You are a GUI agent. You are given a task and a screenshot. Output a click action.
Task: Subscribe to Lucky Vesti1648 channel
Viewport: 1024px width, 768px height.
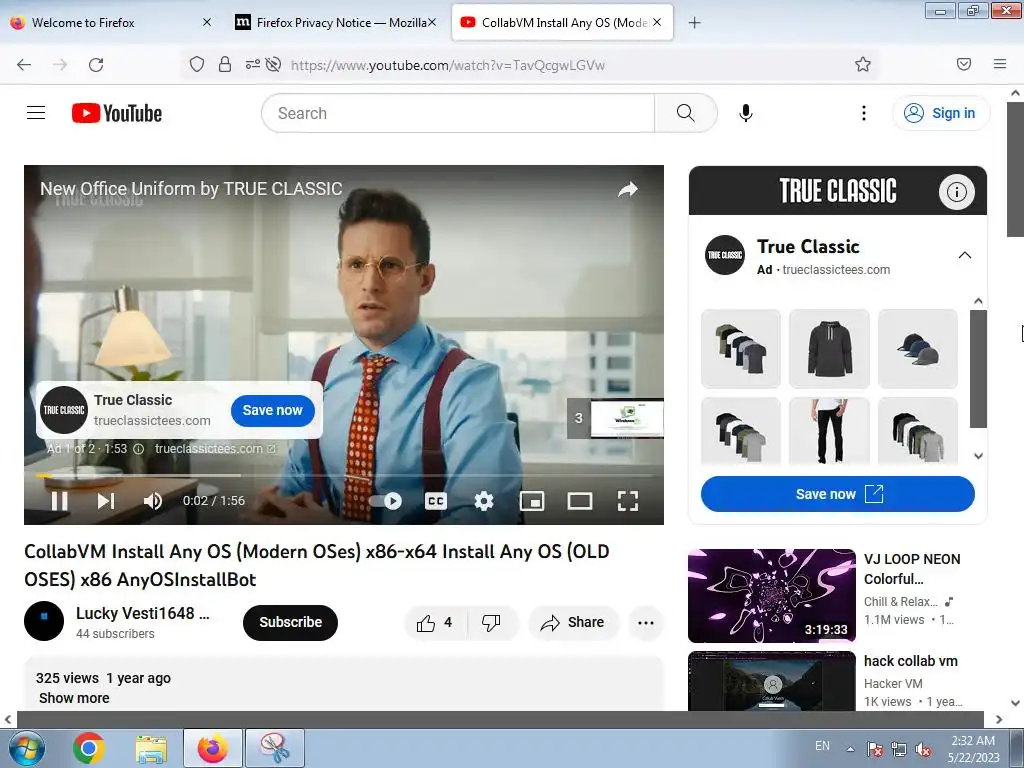(x=290, y=622)
